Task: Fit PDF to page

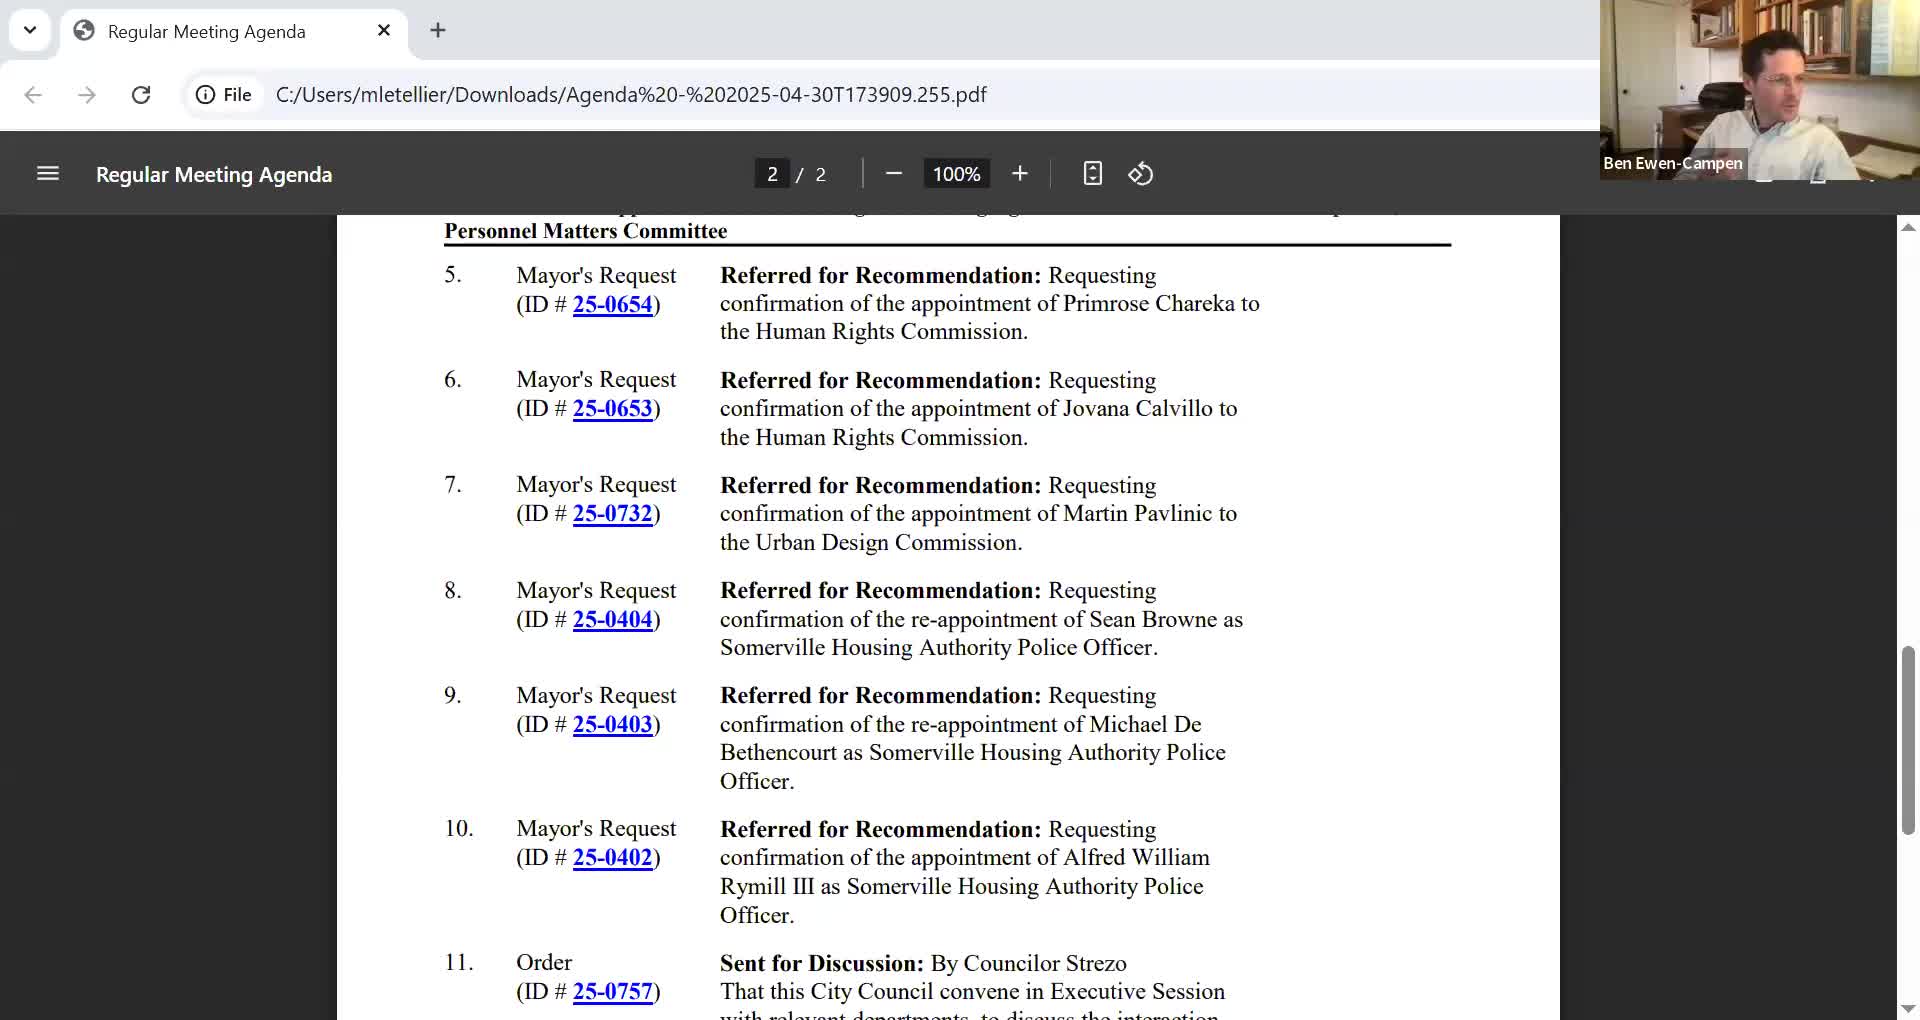Action: coord(1093,174)
